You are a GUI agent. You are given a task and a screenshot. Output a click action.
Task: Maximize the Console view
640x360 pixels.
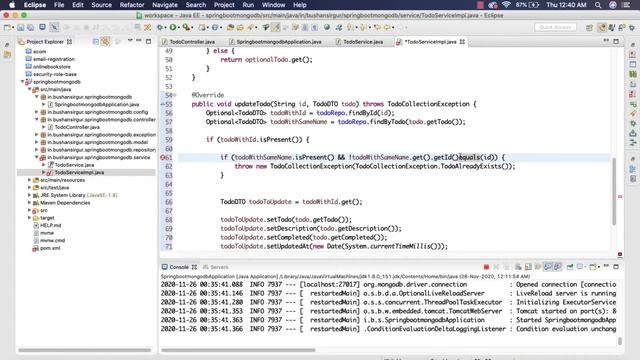click(x=616, y=267)
